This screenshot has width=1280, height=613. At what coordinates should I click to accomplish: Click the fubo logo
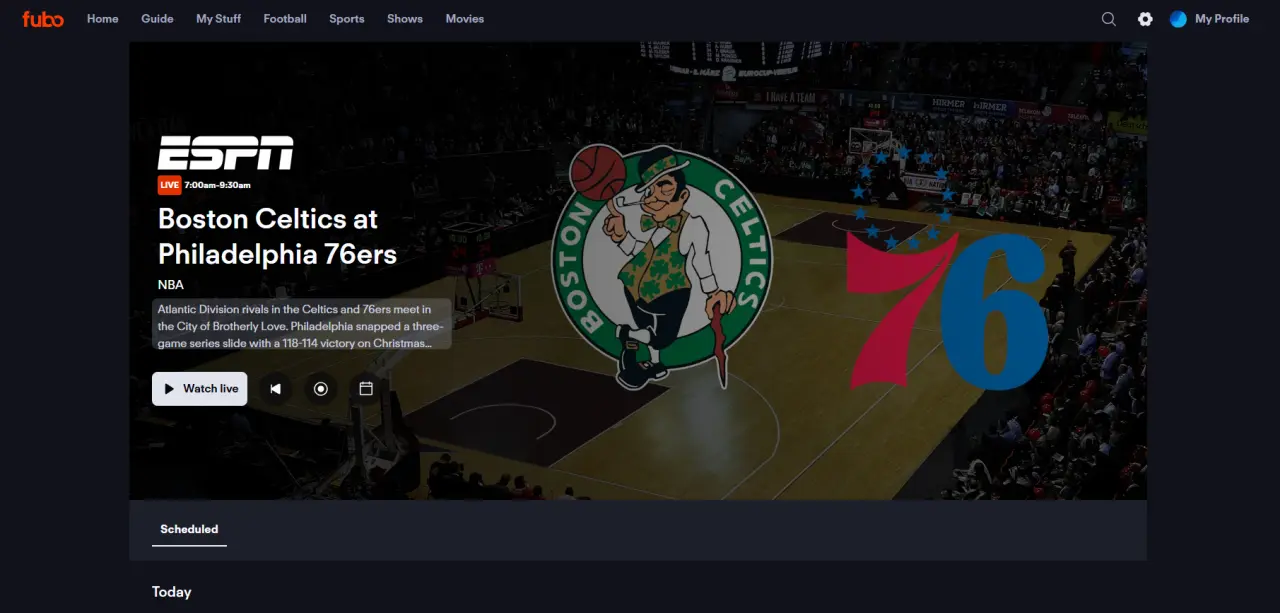point(43,18)
